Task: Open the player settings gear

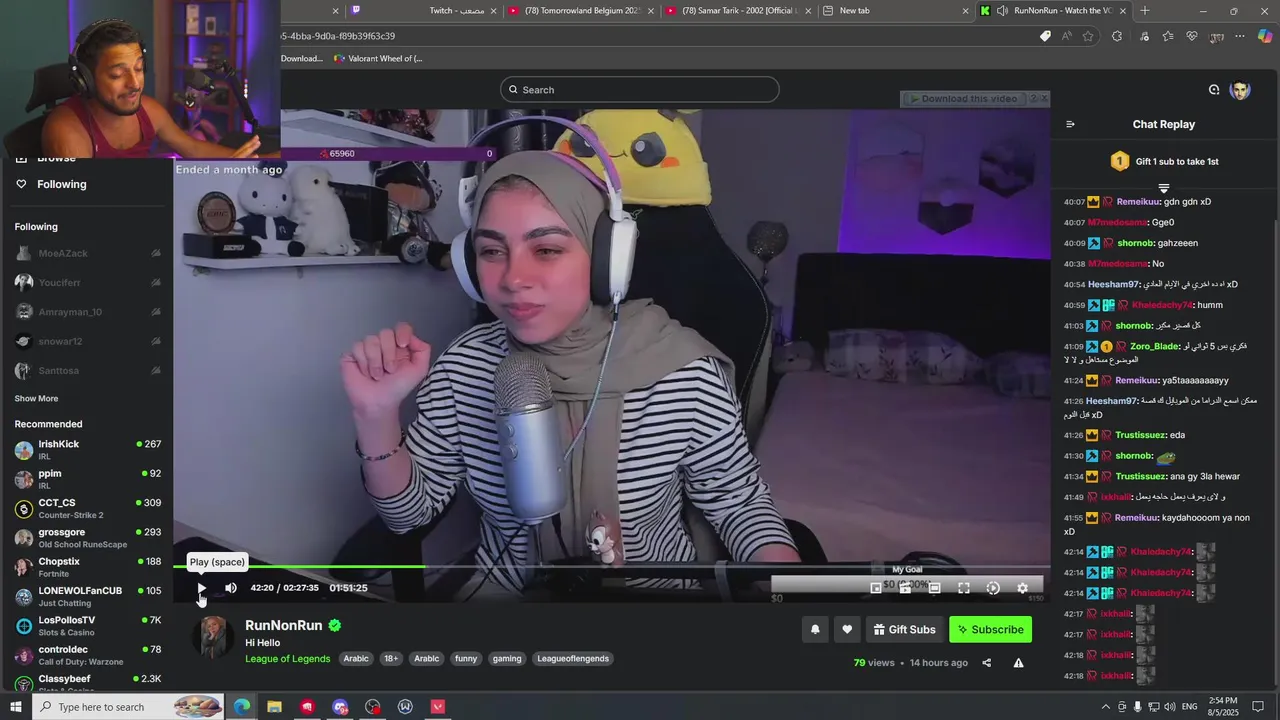Action: click(1022, 588)
